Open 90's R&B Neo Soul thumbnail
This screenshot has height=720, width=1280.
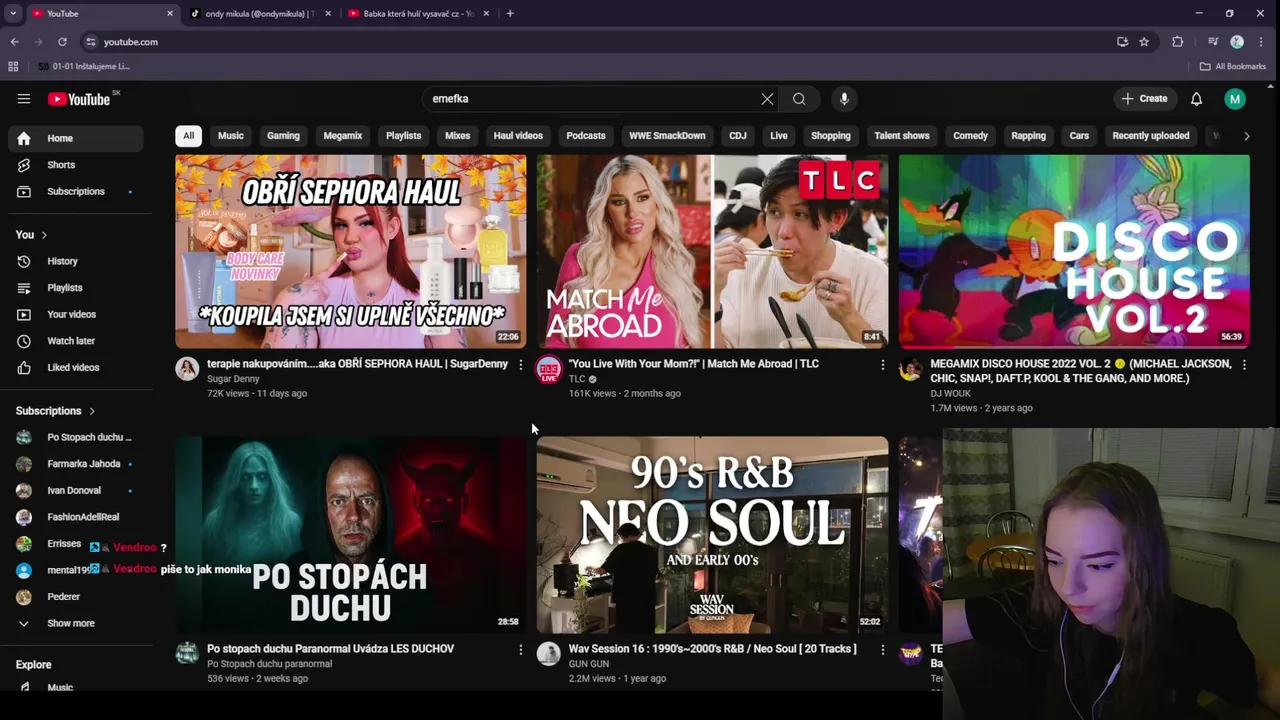712,535
